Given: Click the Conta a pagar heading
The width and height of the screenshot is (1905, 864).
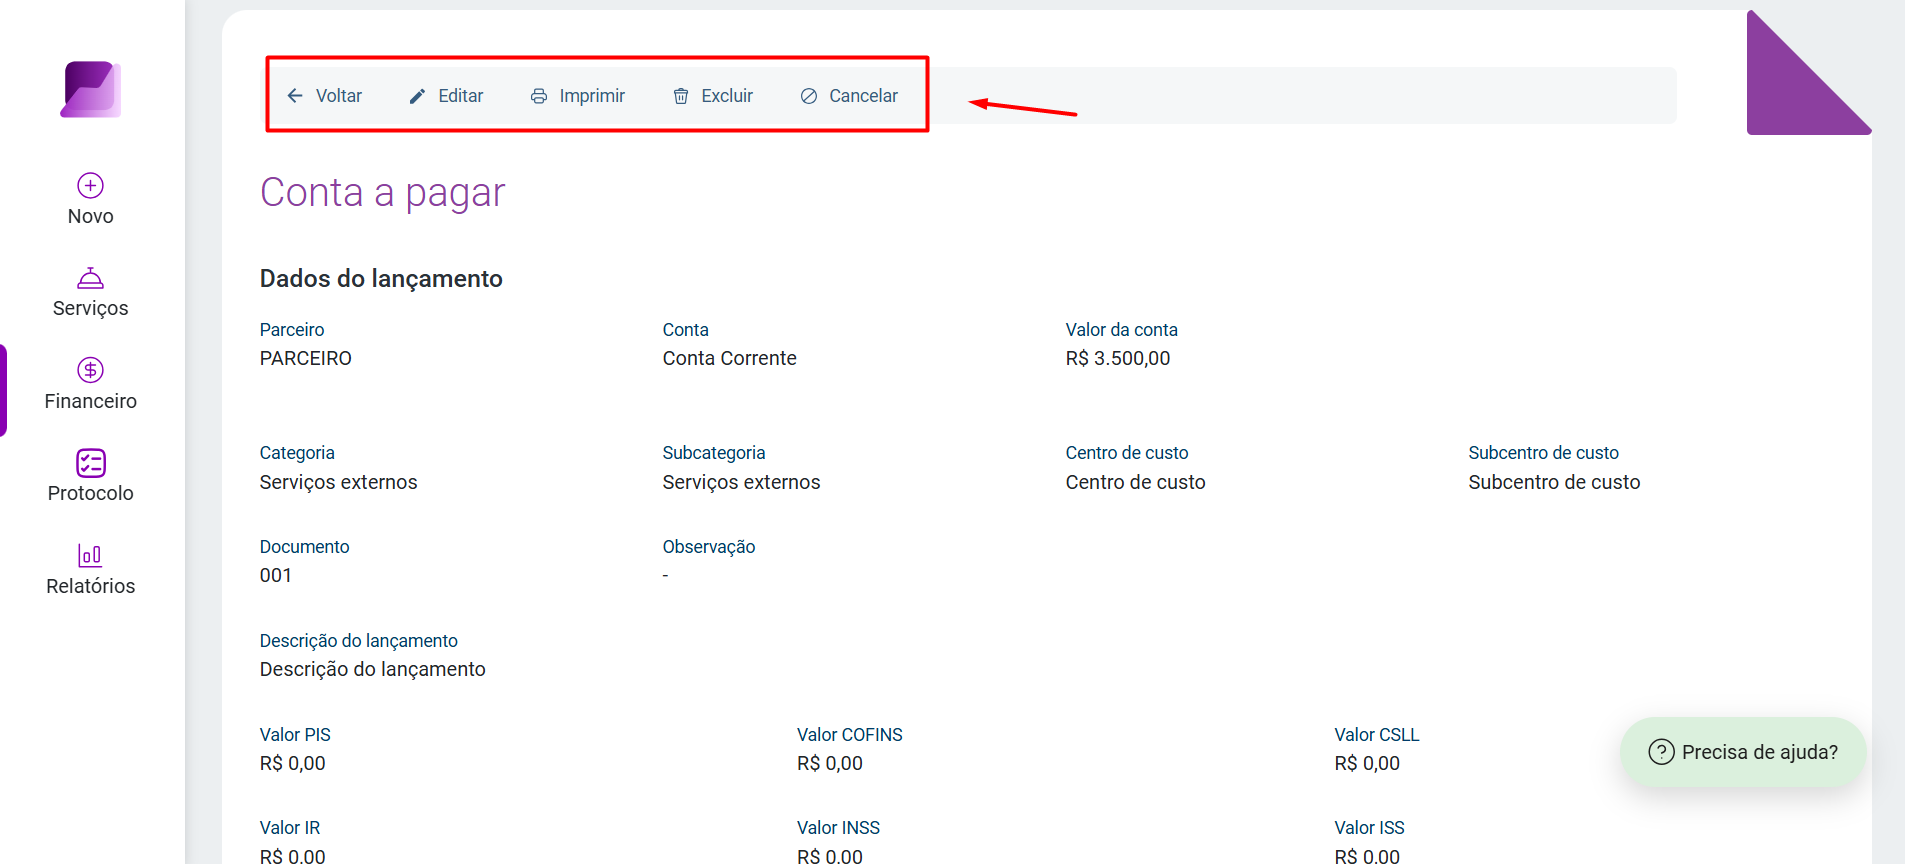Looking at the screenshot, I should pyautogui.click(x=383, y=193).
